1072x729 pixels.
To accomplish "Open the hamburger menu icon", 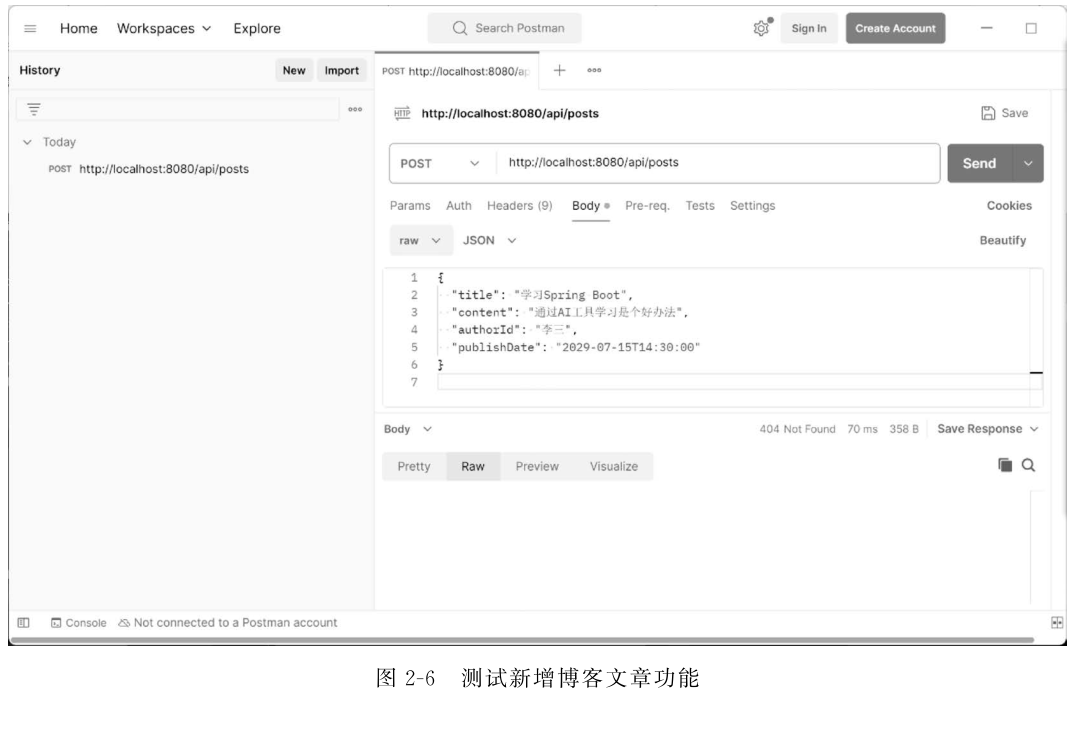I will point(30,29).
